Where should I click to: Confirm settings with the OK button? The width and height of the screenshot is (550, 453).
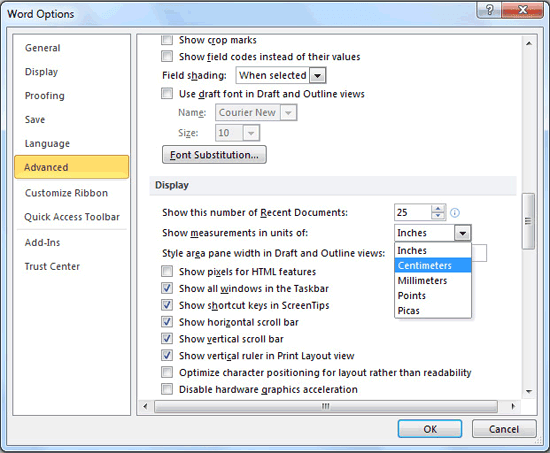point(430,429)
